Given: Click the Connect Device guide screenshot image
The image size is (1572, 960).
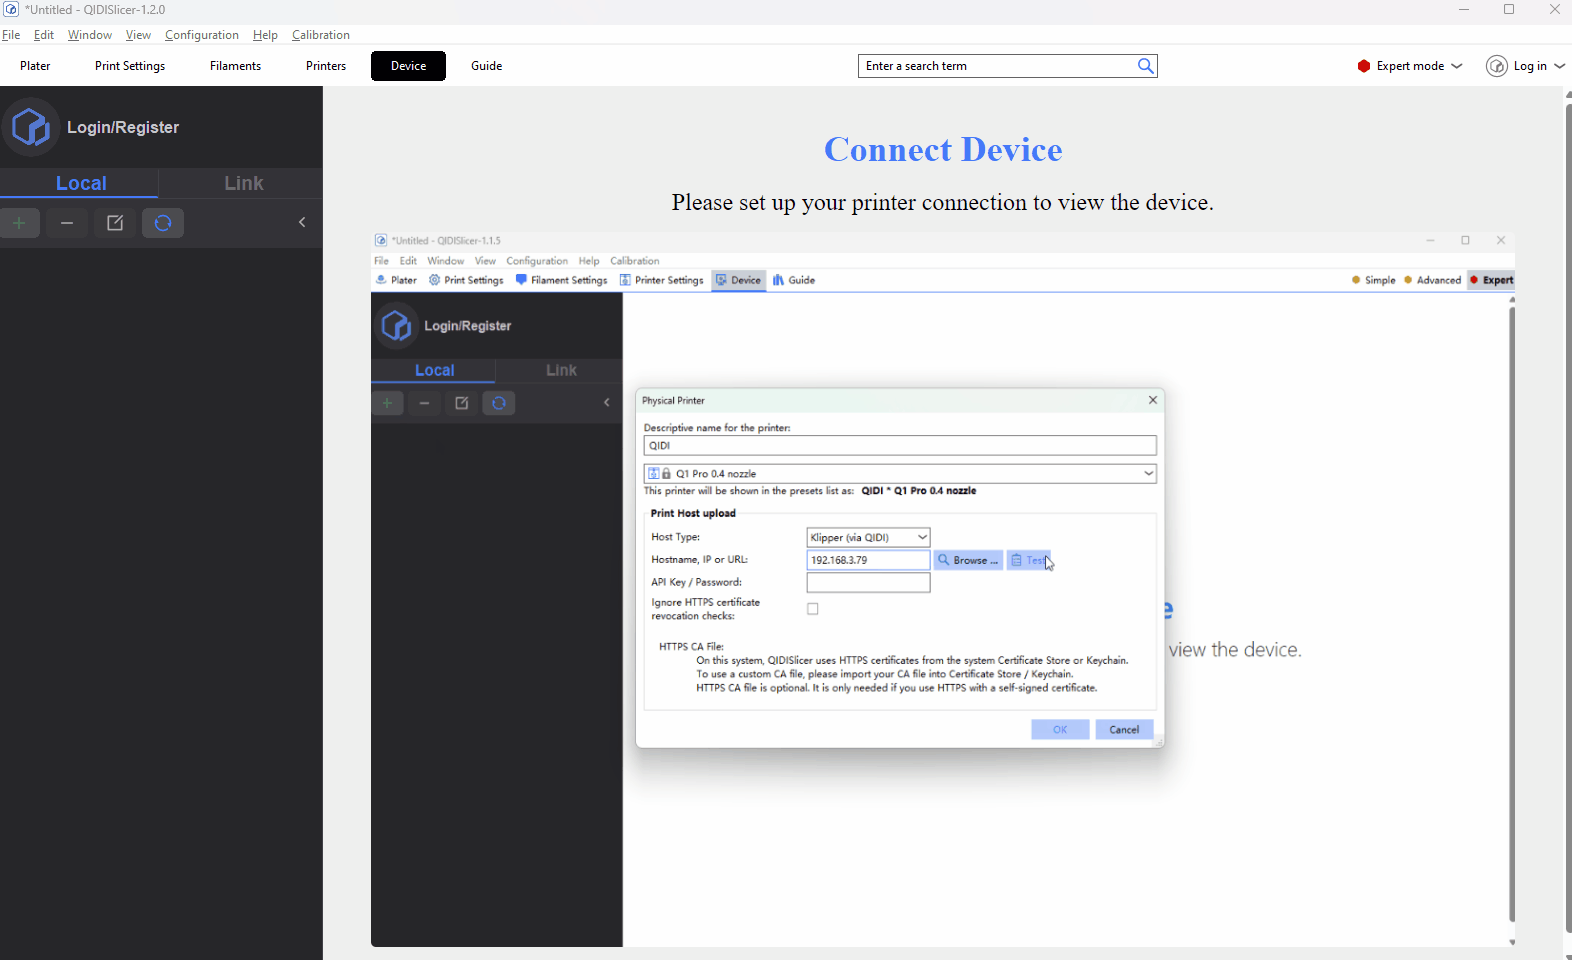Looking at the screenshot, I should tap(942, 590).
